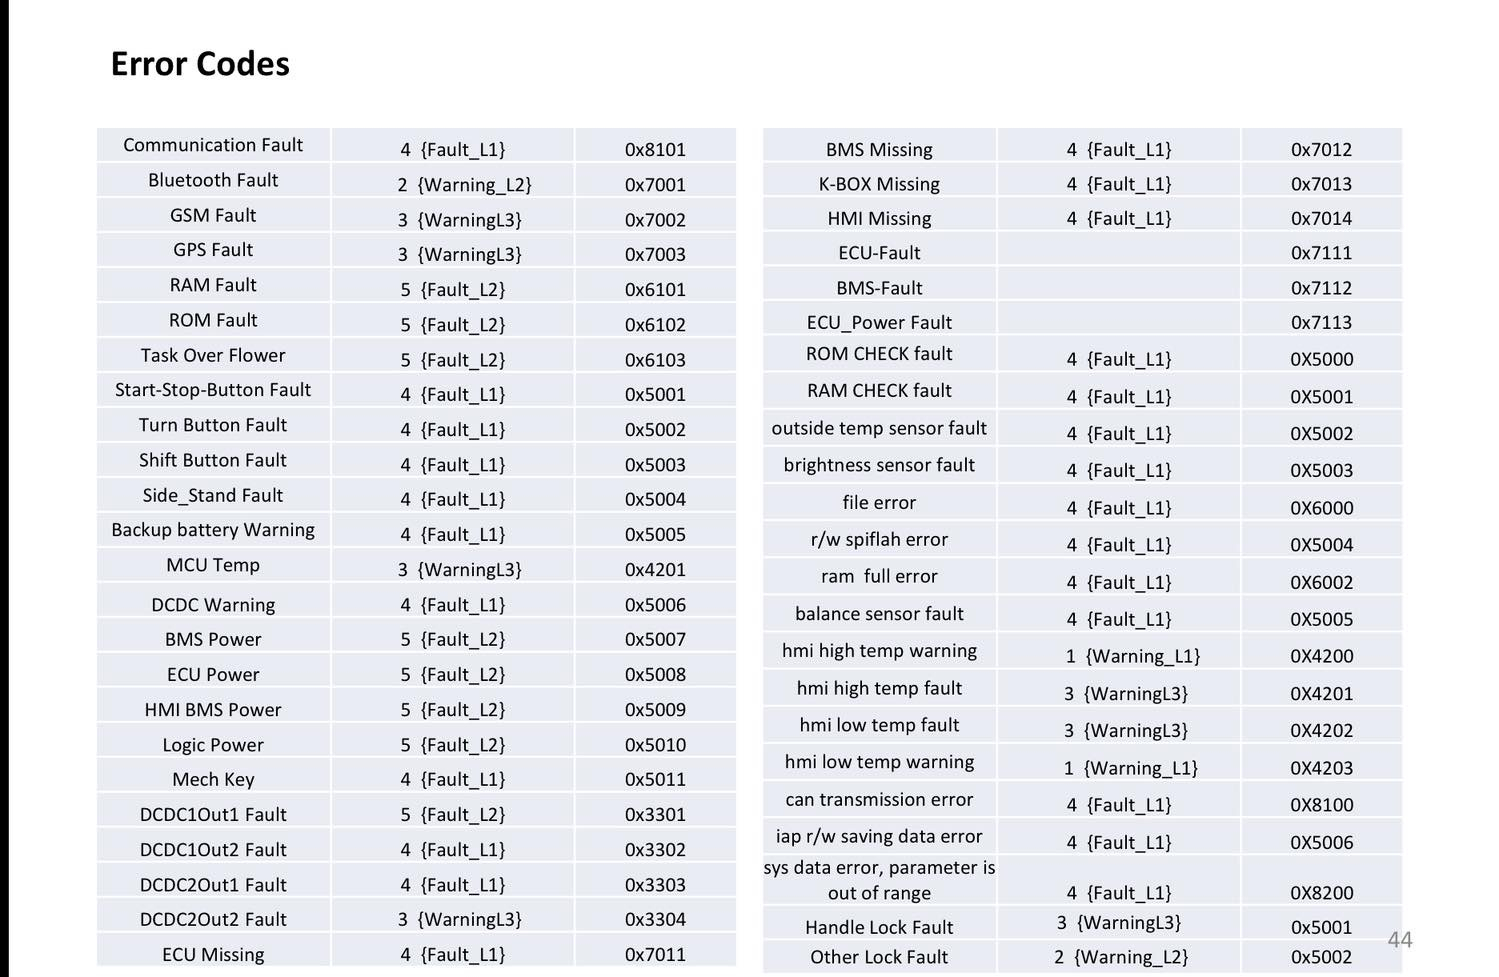
Task: Click the Bluetooth Fault row label
Action: [x=213, y=180]
